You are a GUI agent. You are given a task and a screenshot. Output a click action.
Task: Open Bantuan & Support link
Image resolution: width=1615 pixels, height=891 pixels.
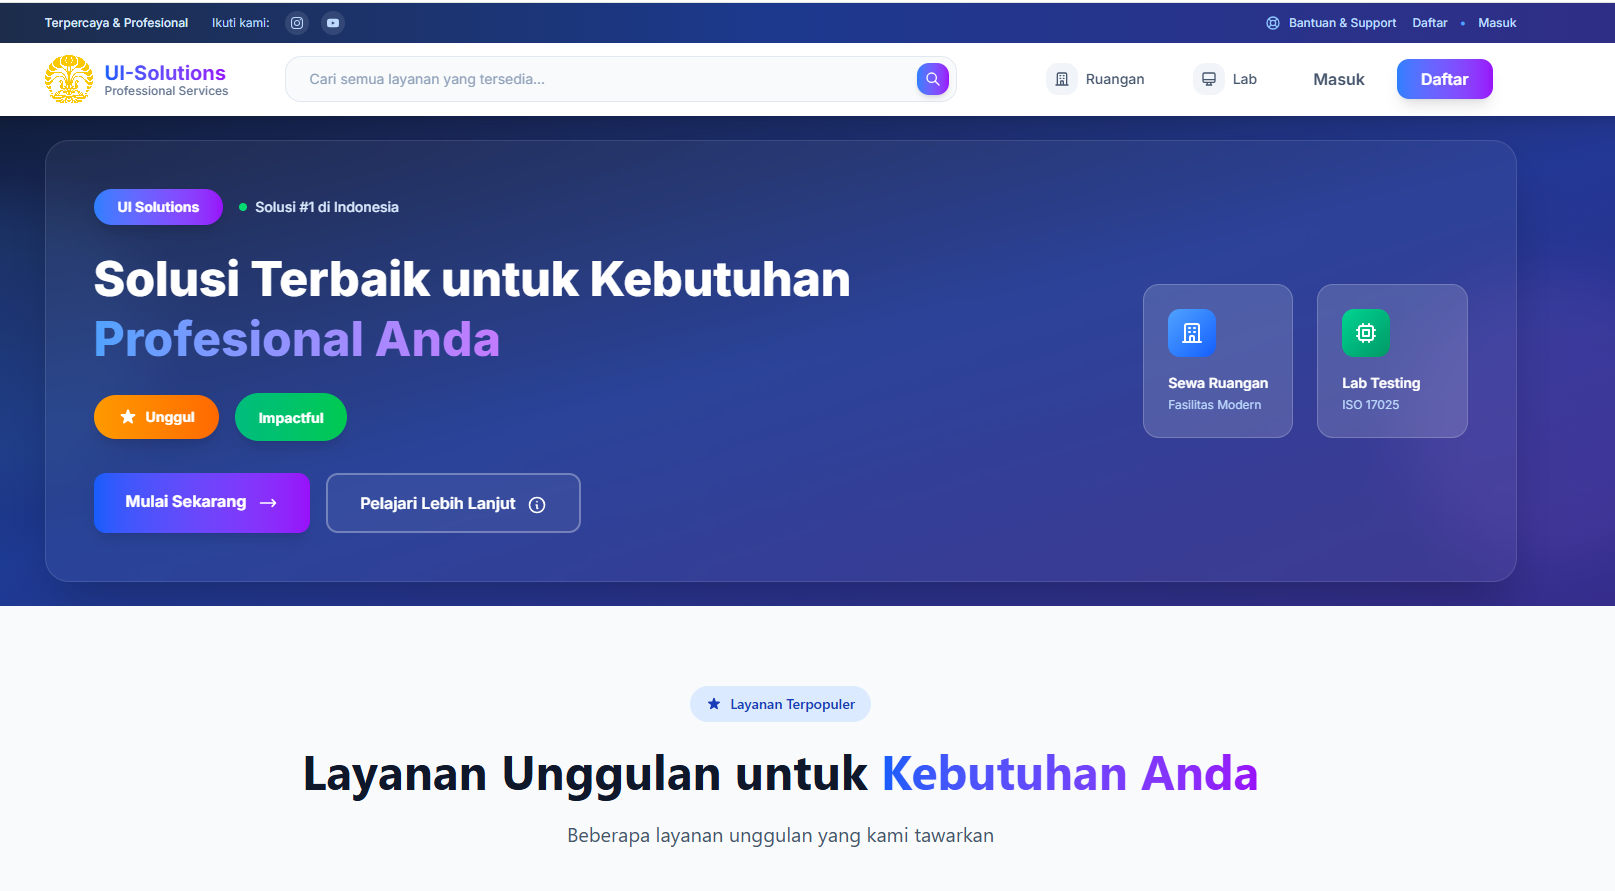(x=1331, y=23)
